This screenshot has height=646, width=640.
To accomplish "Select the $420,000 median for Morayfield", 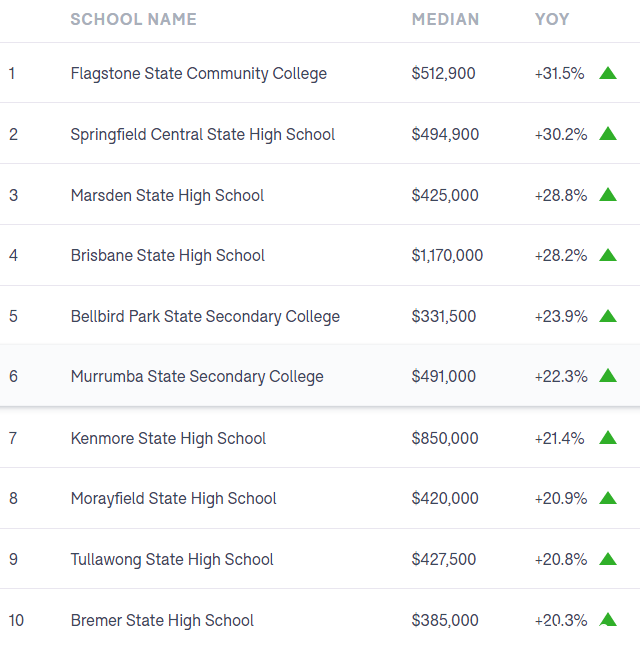I will (445, 499).
